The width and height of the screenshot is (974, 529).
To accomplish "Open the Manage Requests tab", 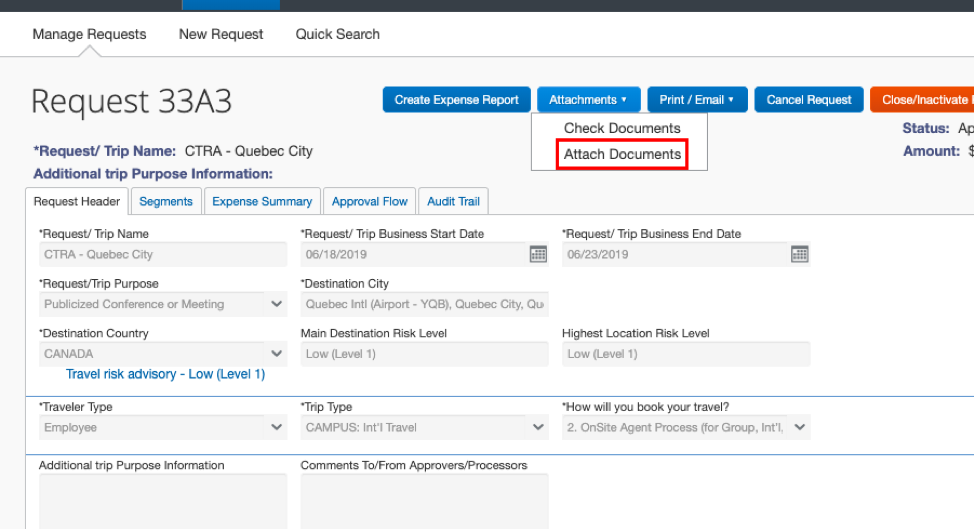I will [x=89, y=34].
